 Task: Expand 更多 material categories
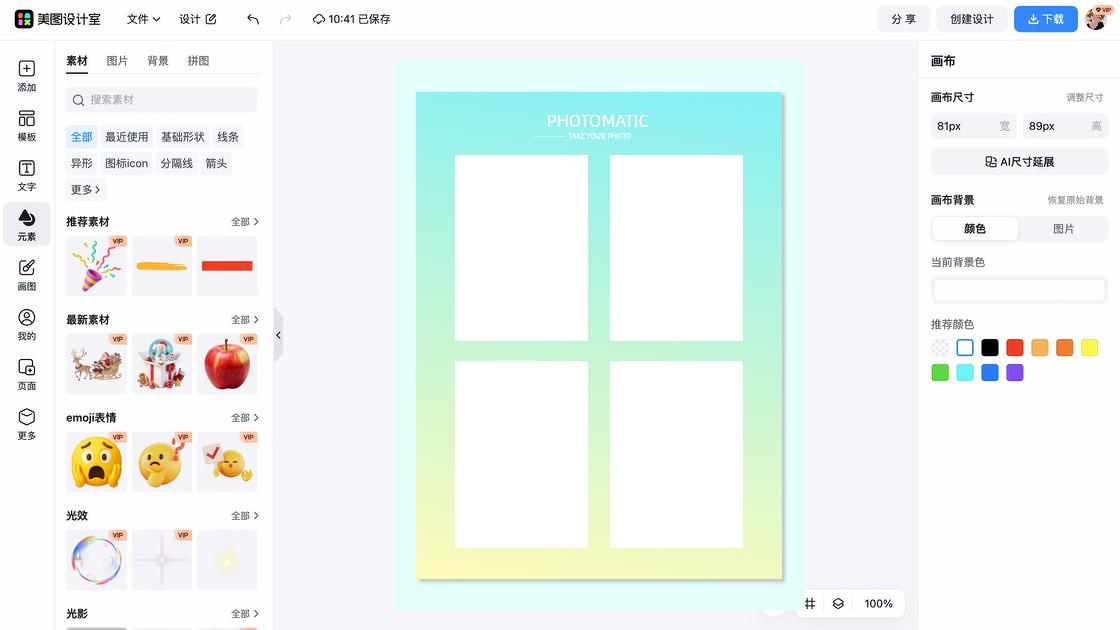[85, 189]
